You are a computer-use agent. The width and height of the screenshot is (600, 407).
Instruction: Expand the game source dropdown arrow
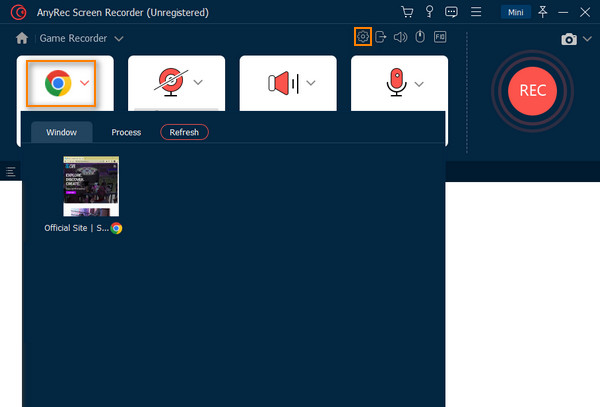(x=85, y=83)
